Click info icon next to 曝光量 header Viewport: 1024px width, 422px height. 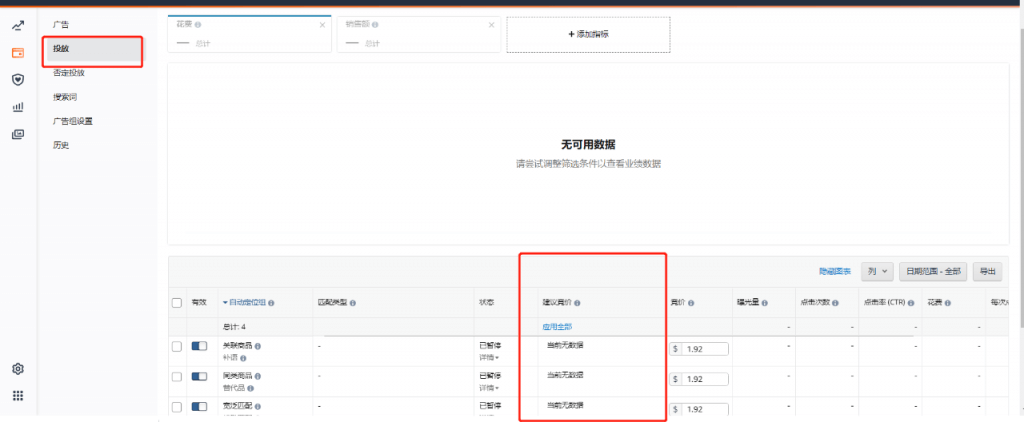764,303
